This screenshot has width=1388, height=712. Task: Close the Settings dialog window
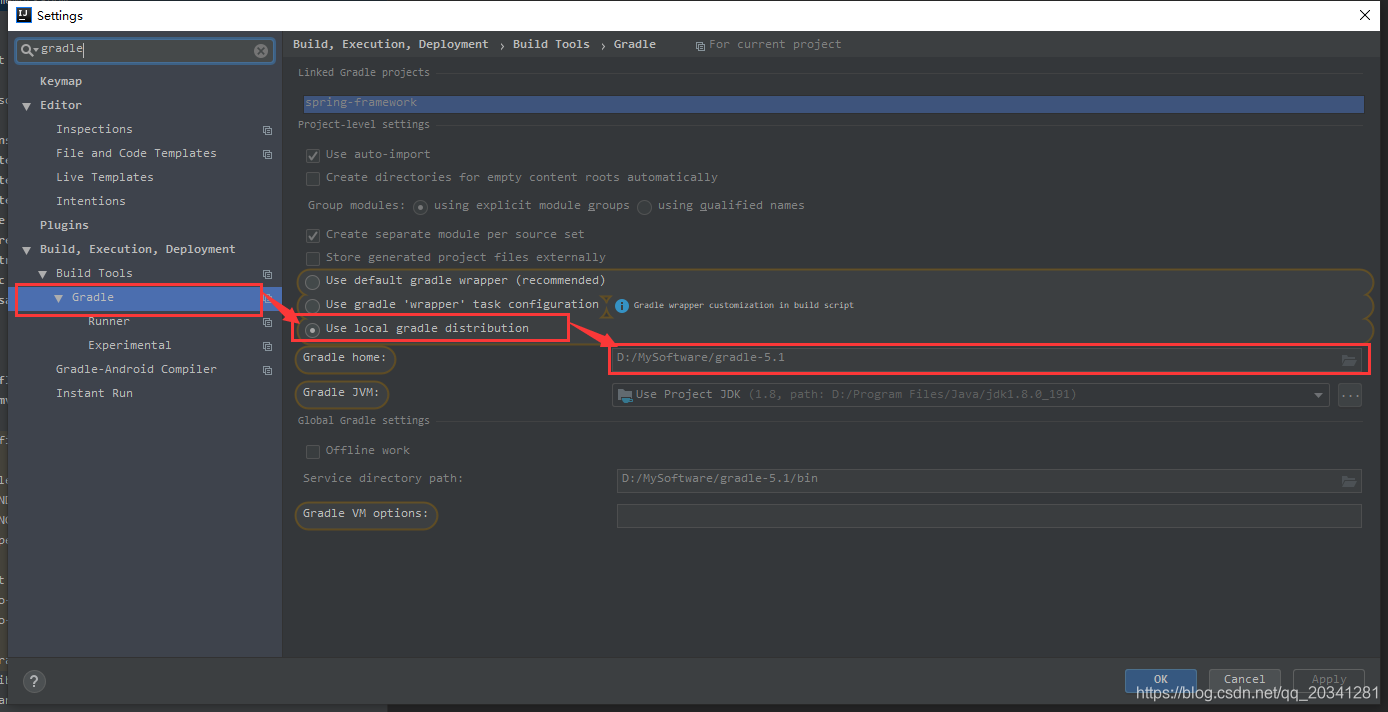pyautogui.click(x=1364, y=15)
